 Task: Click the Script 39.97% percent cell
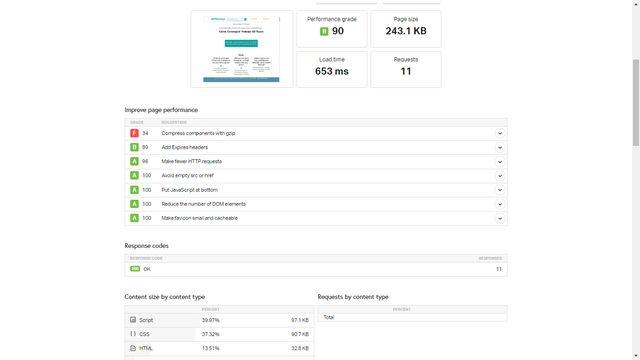[x=211, y=320]
